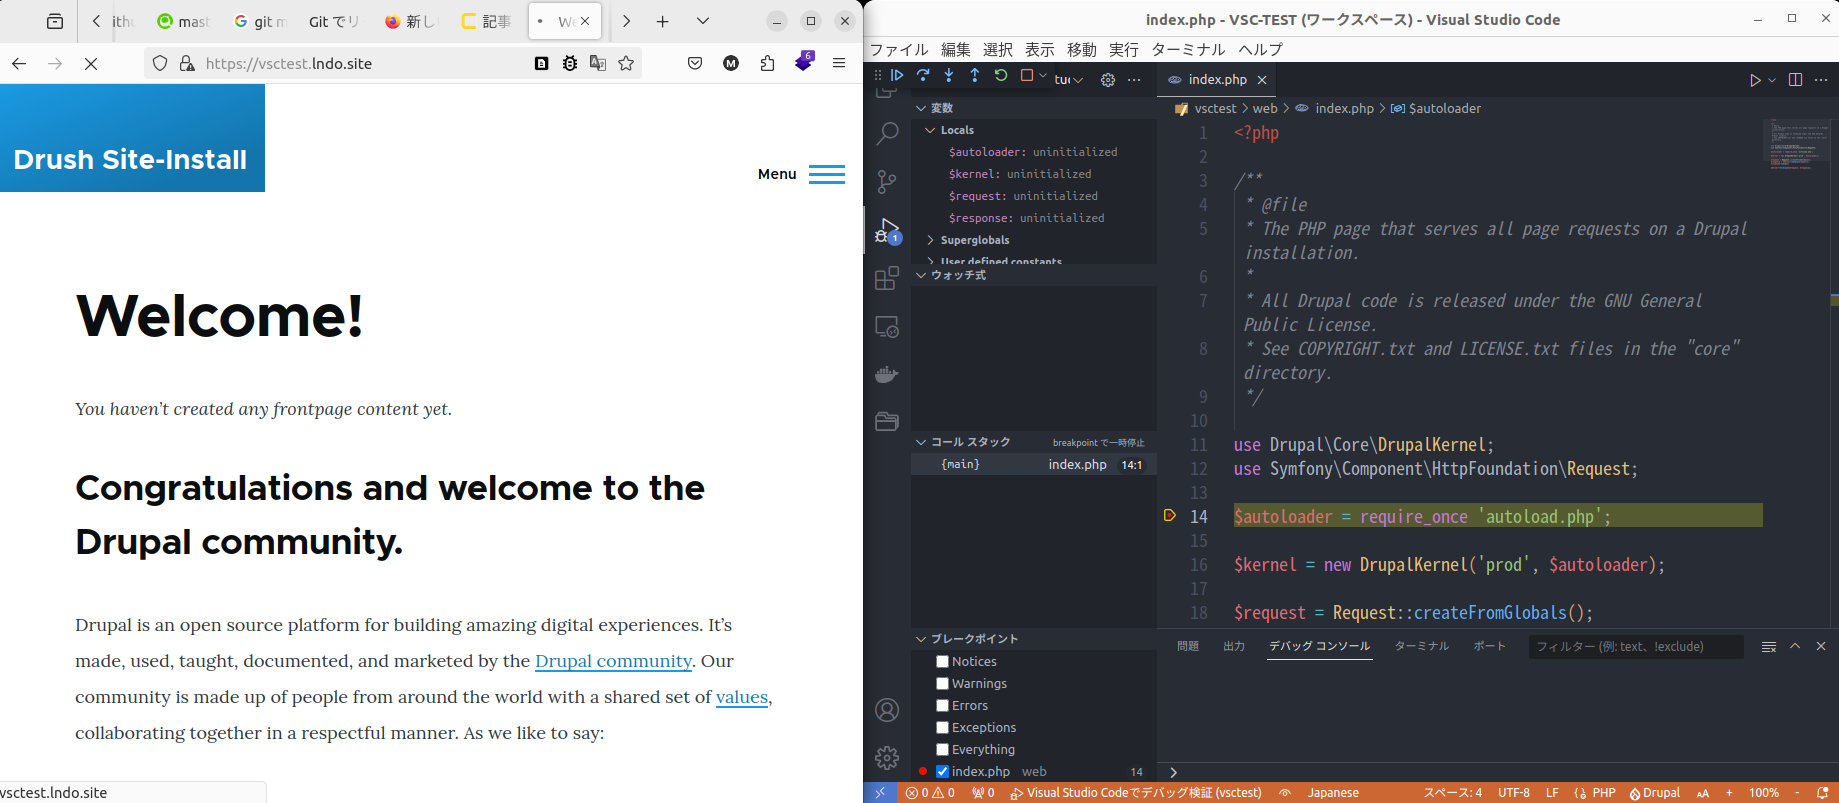Maximize the bottom panel with chevron
The width and height of the screenshot is (1839, 803).
[x=1795, y=647]
